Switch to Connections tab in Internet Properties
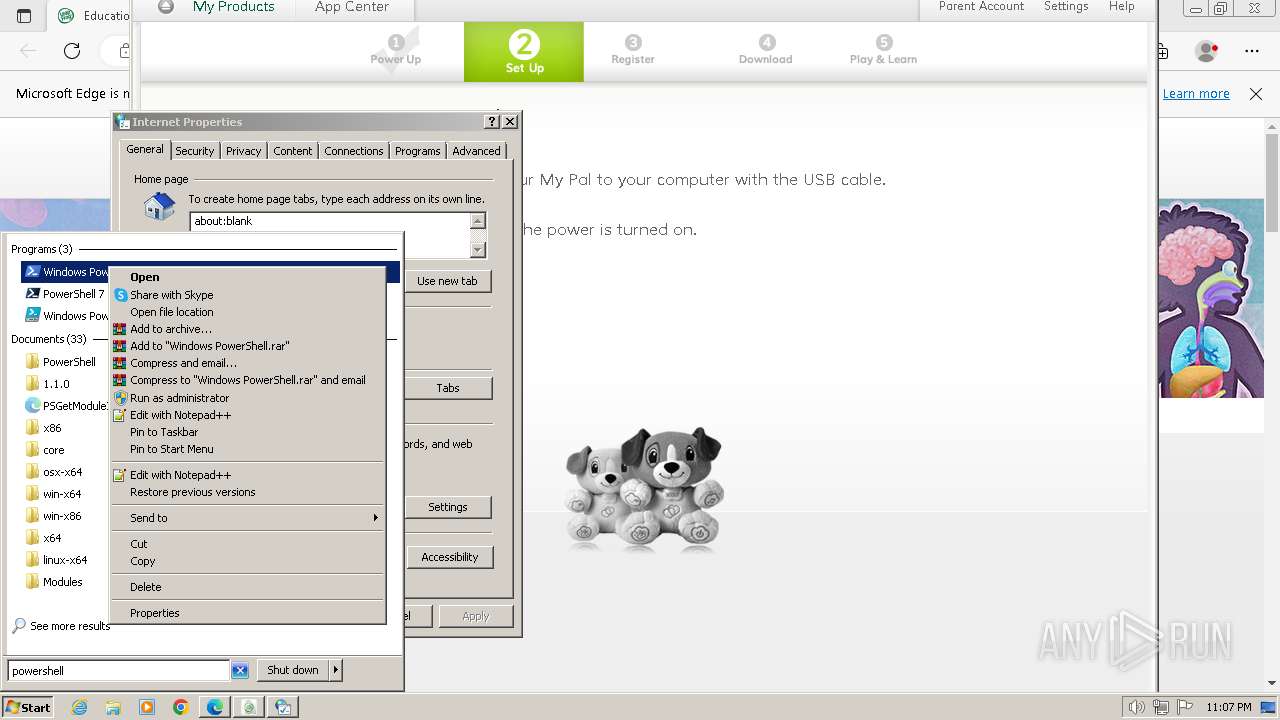The width and height of the screenshot is (1280, 720). click(x=353, y=151)
